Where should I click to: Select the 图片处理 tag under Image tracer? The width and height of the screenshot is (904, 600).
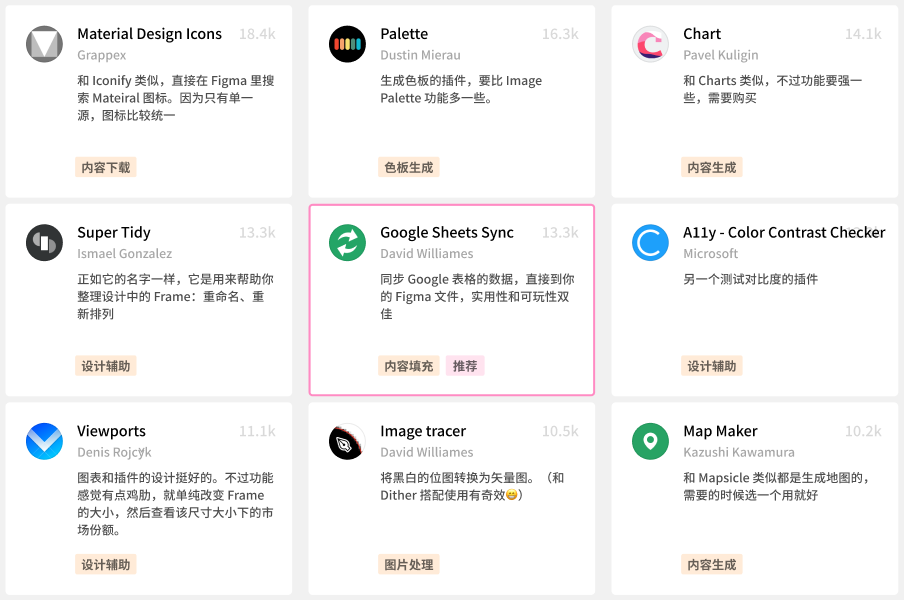click(409, 565)
